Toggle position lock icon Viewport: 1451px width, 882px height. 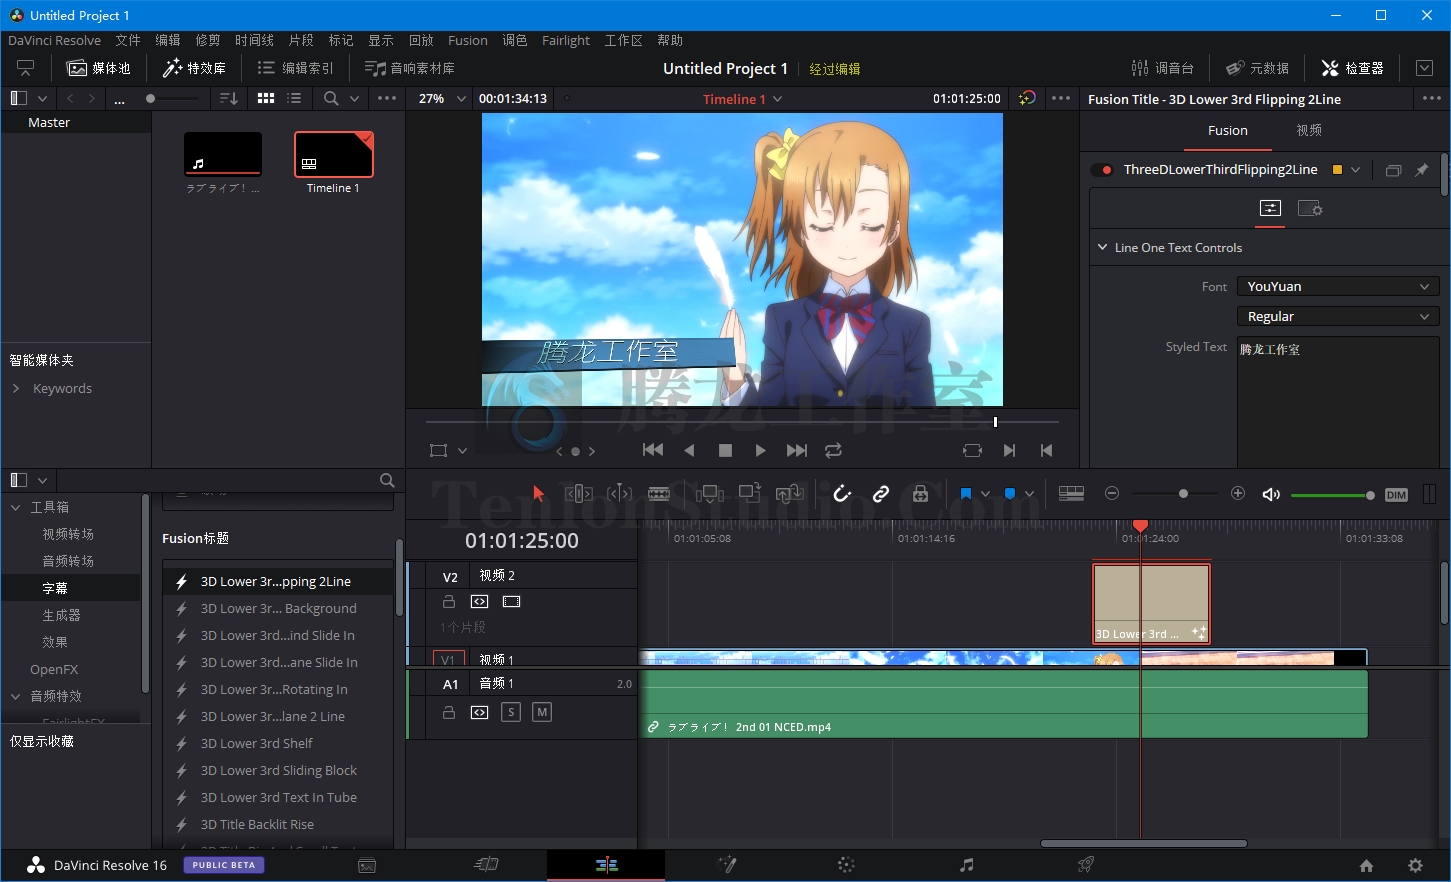click(x=921, y=493)
